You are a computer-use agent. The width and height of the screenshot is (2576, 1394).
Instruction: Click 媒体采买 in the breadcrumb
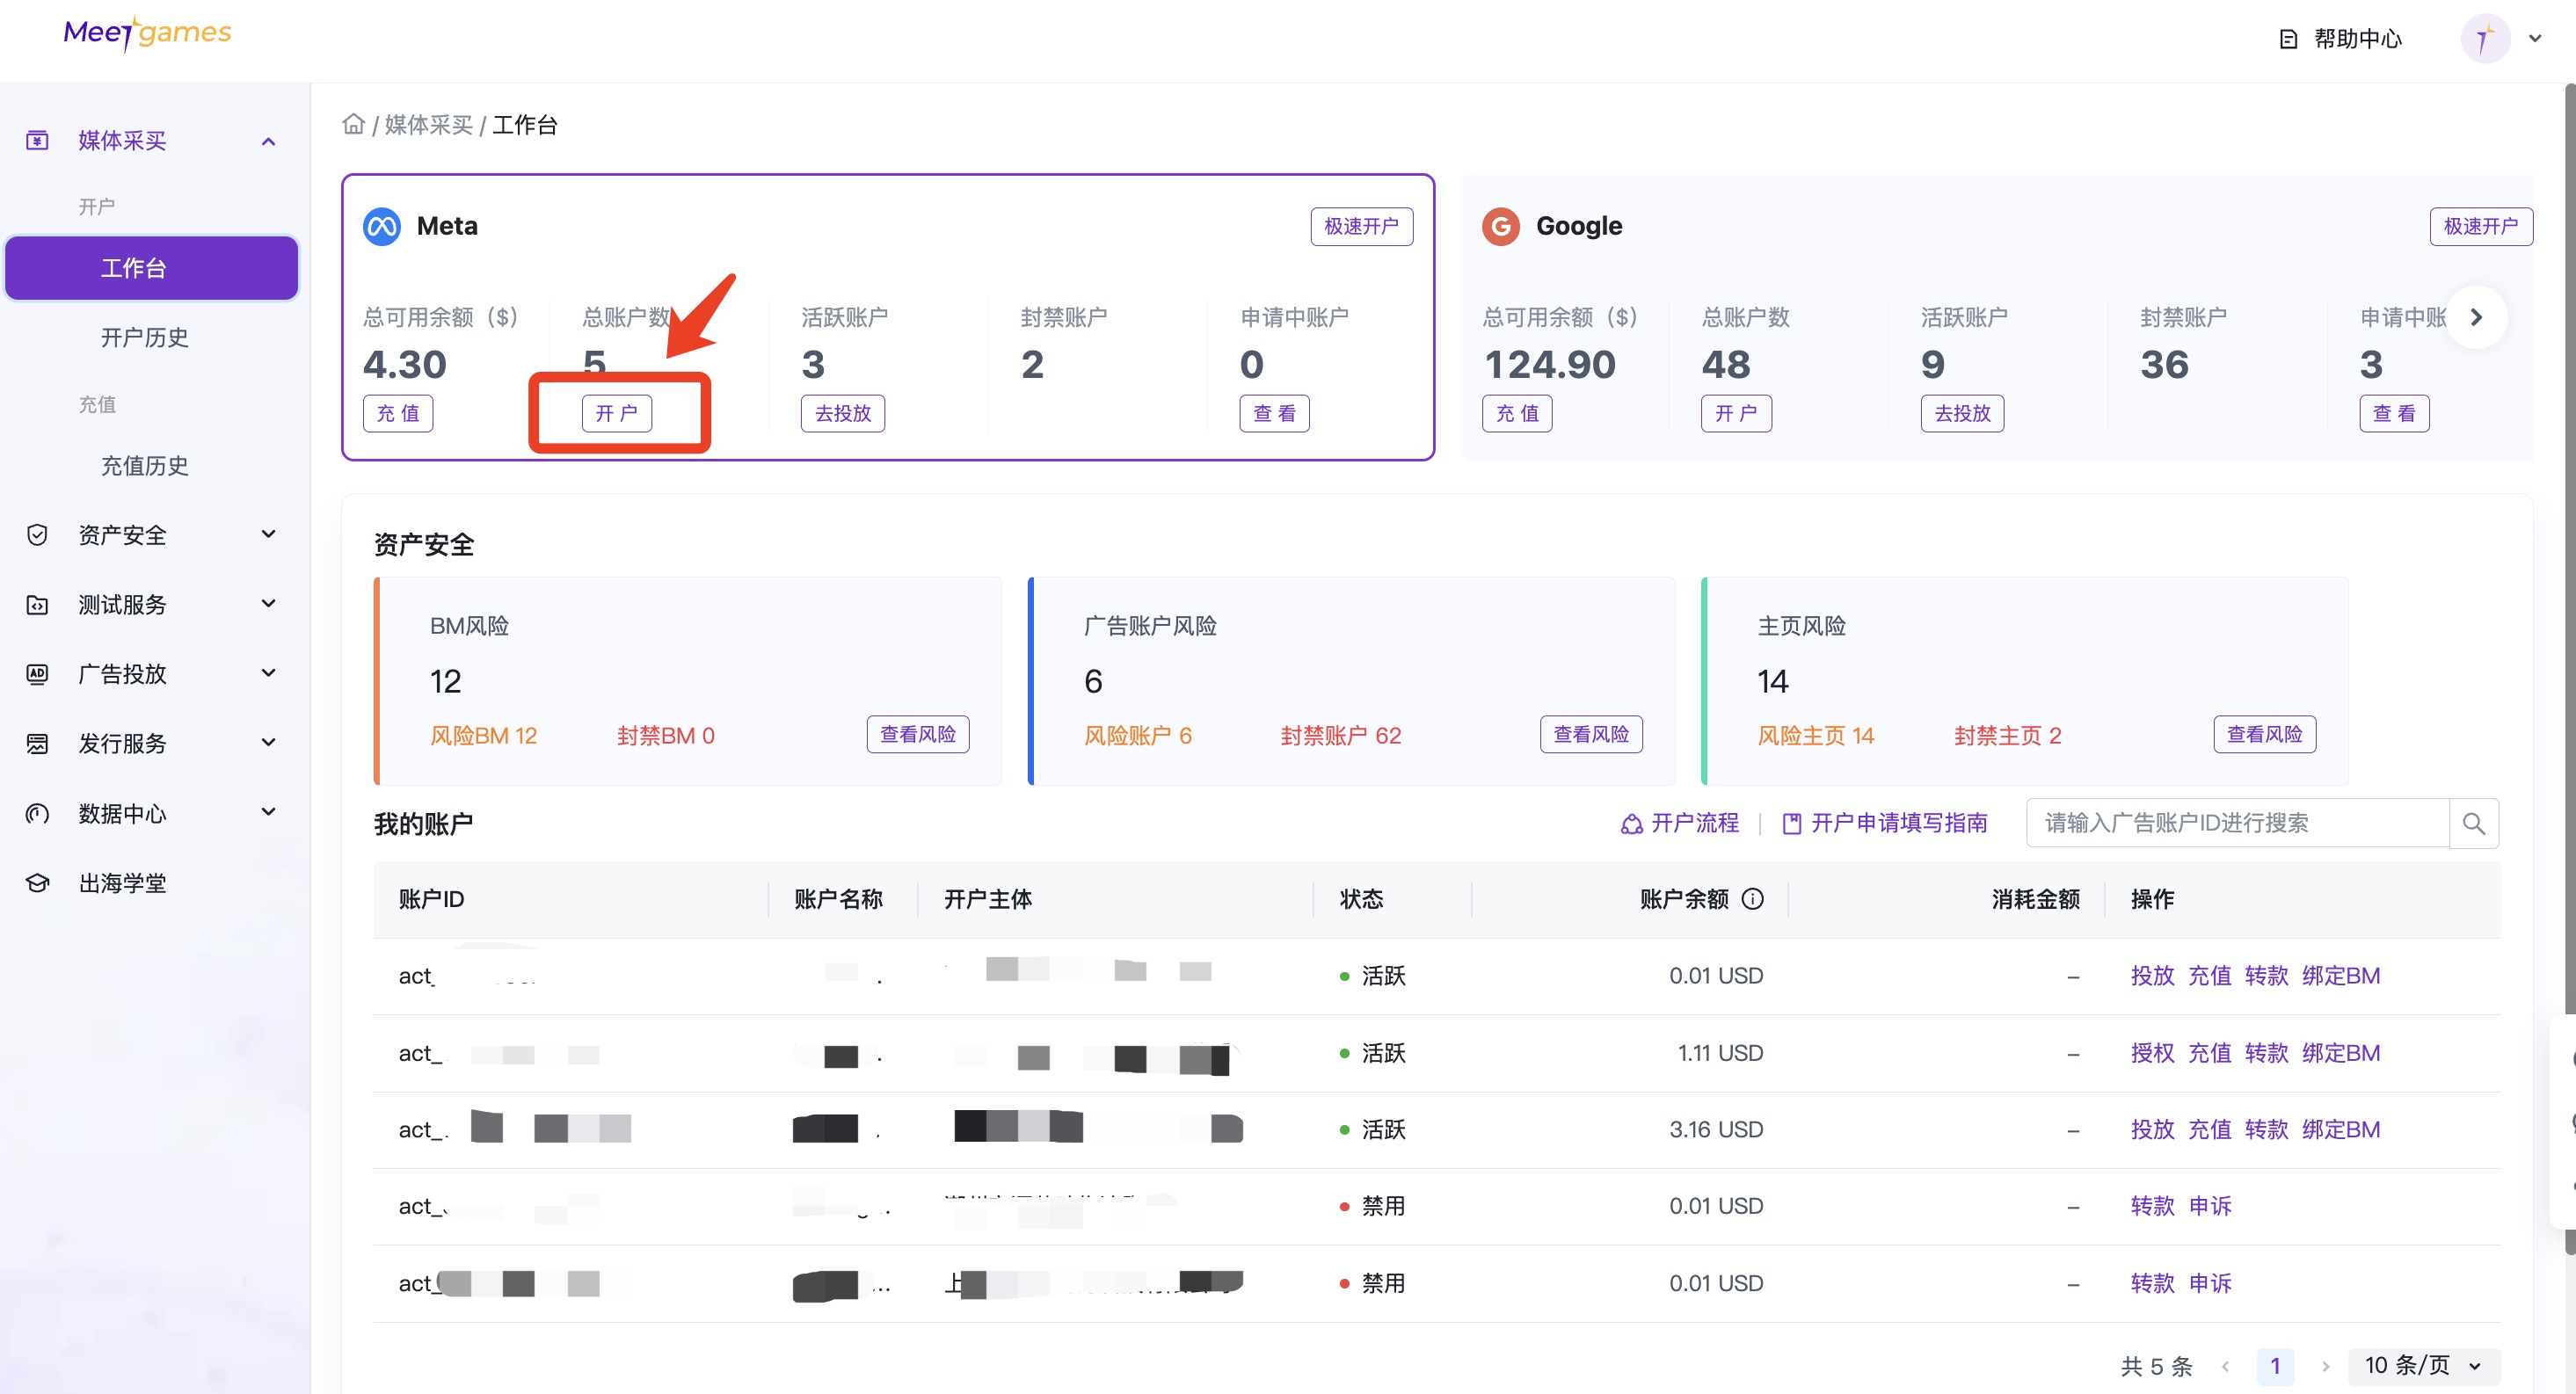[x=428, y=124]
